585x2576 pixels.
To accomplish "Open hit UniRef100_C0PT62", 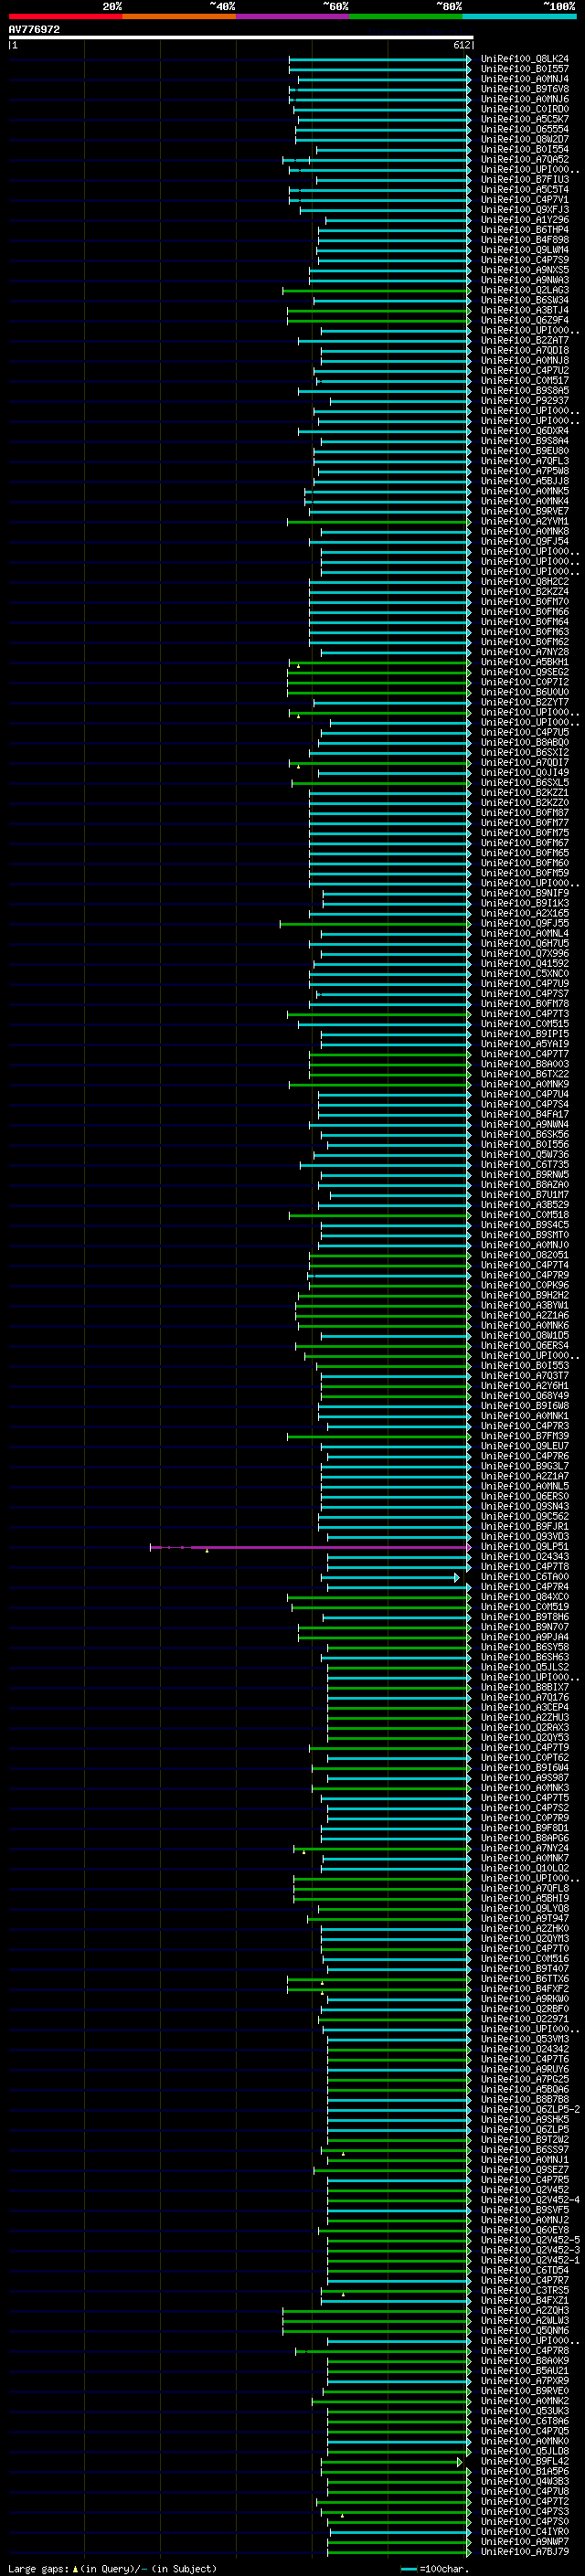I will coord(525,1758).
